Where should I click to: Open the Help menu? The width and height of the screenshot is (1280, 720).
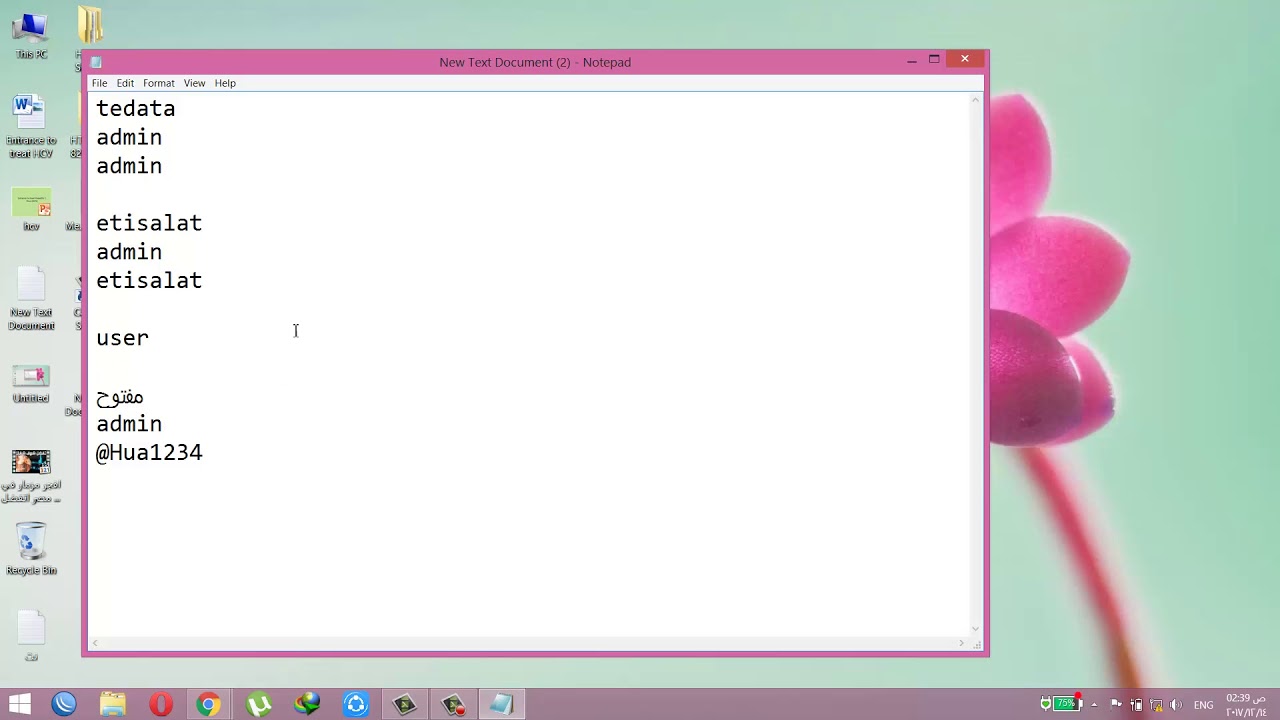coord(225,83)
